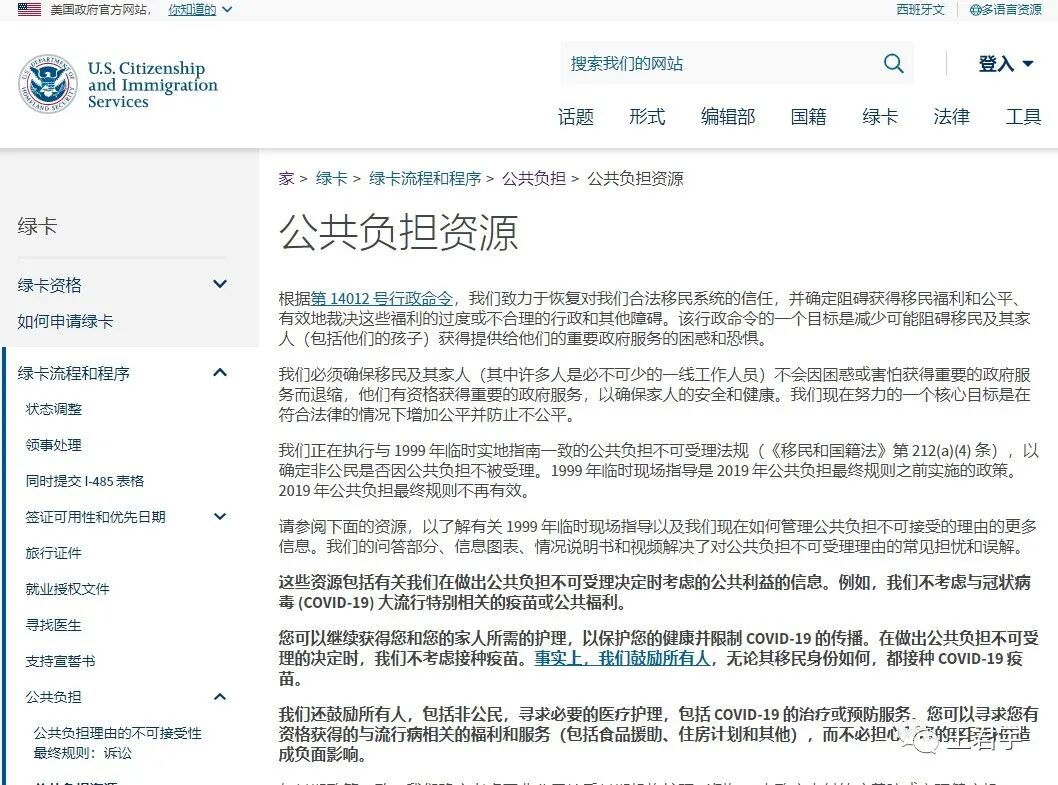Image resolution: width=1058 pixels, height=785 pixels.
Task: Click the multilingual resources globe icon
Action: [x=976, y=11]
